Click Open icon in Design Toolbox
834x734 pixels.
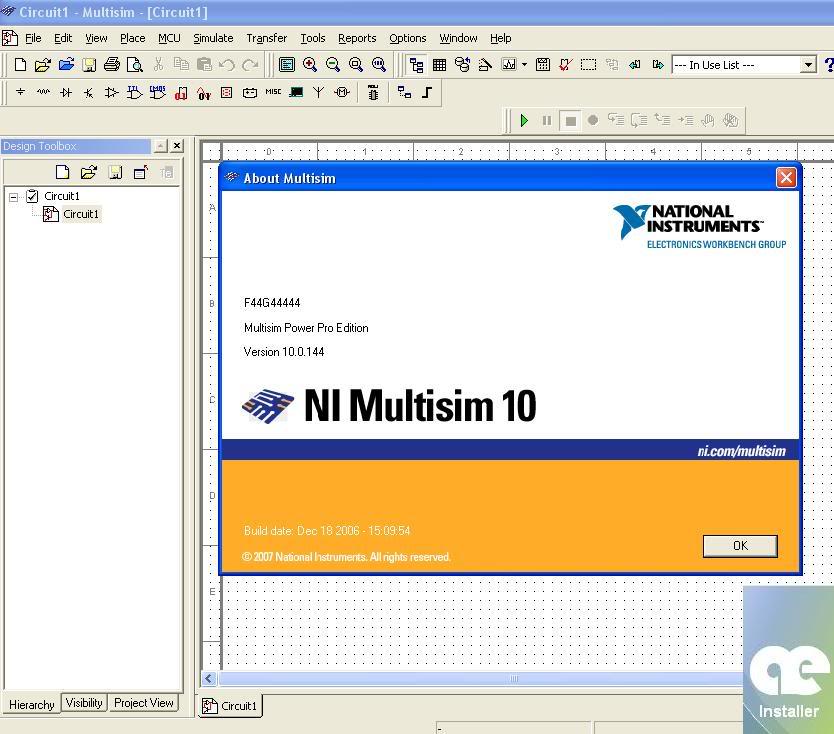(88, 172)
